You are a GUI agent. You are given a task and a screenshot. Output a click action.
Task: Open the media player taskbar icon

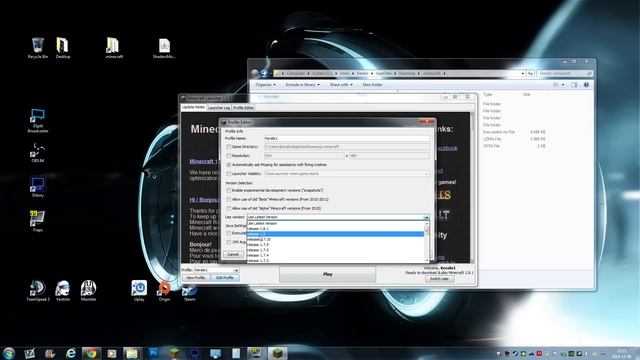pos(111,353)
